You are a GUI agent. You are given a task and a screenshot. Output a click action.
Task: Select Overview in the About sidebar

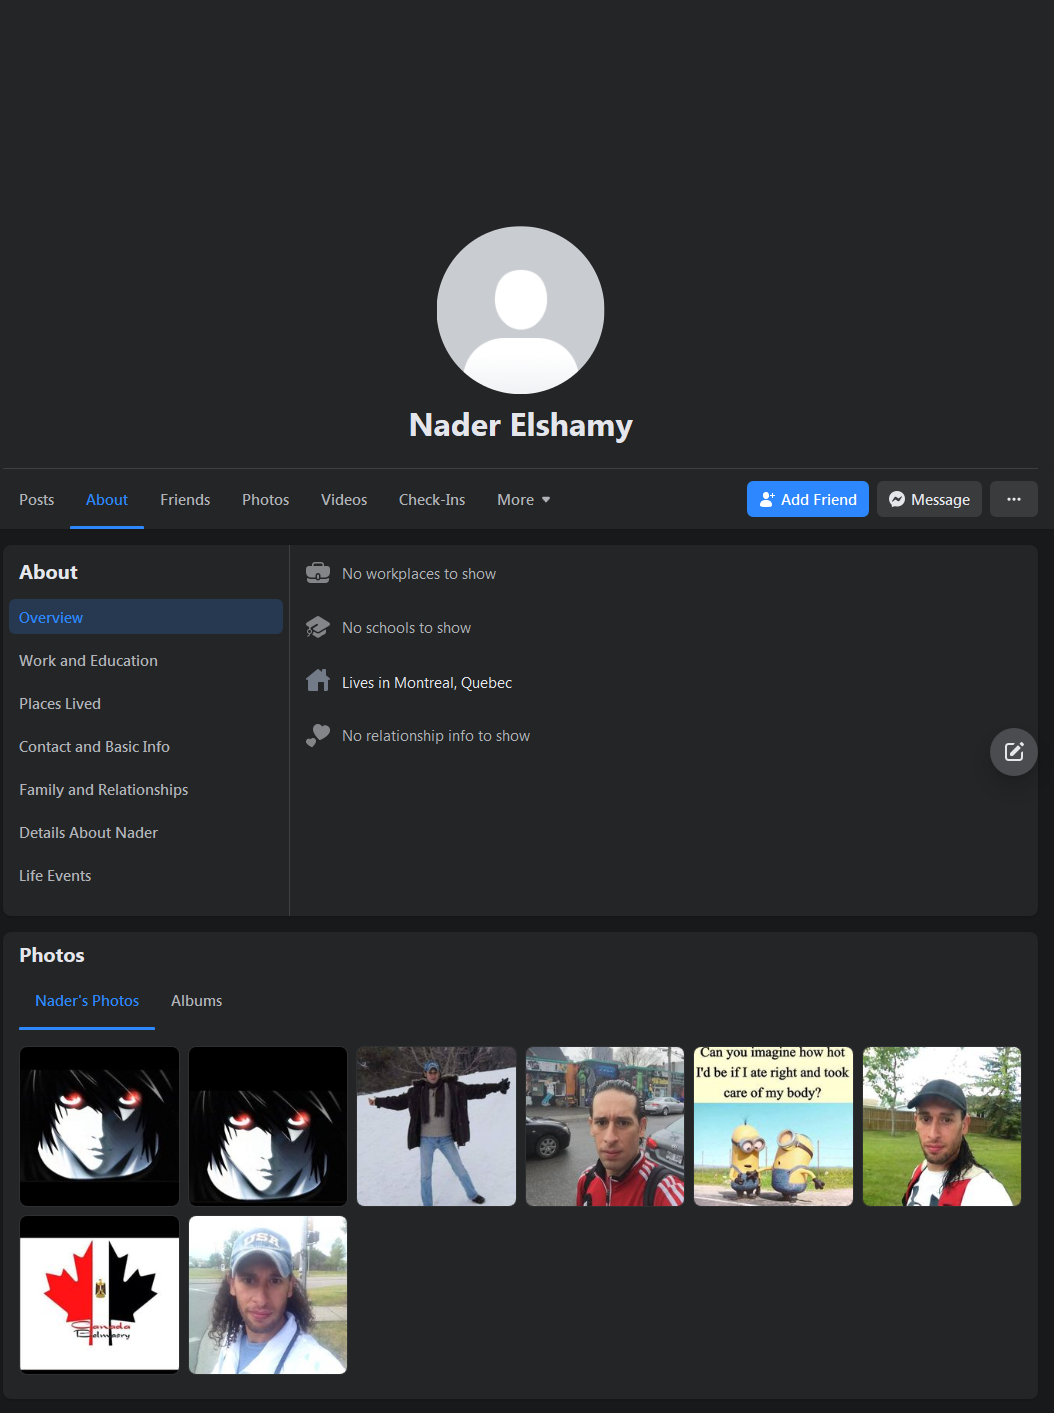click(146, 617)
